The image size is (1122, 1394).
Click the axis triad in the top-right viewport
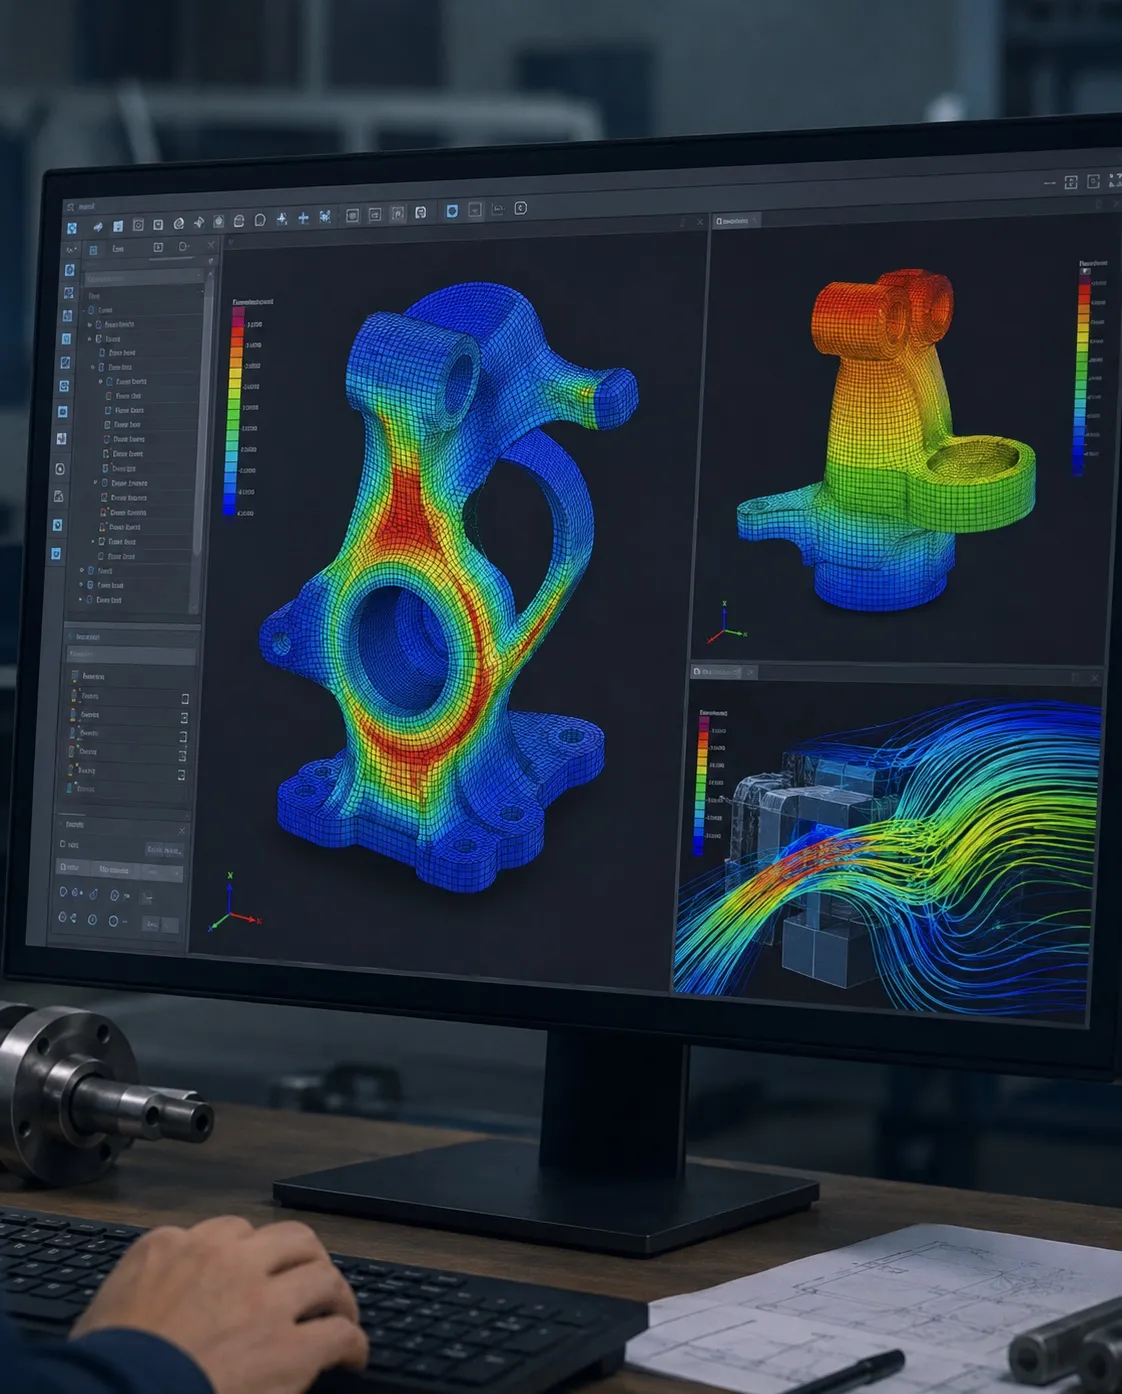[727, 624]
